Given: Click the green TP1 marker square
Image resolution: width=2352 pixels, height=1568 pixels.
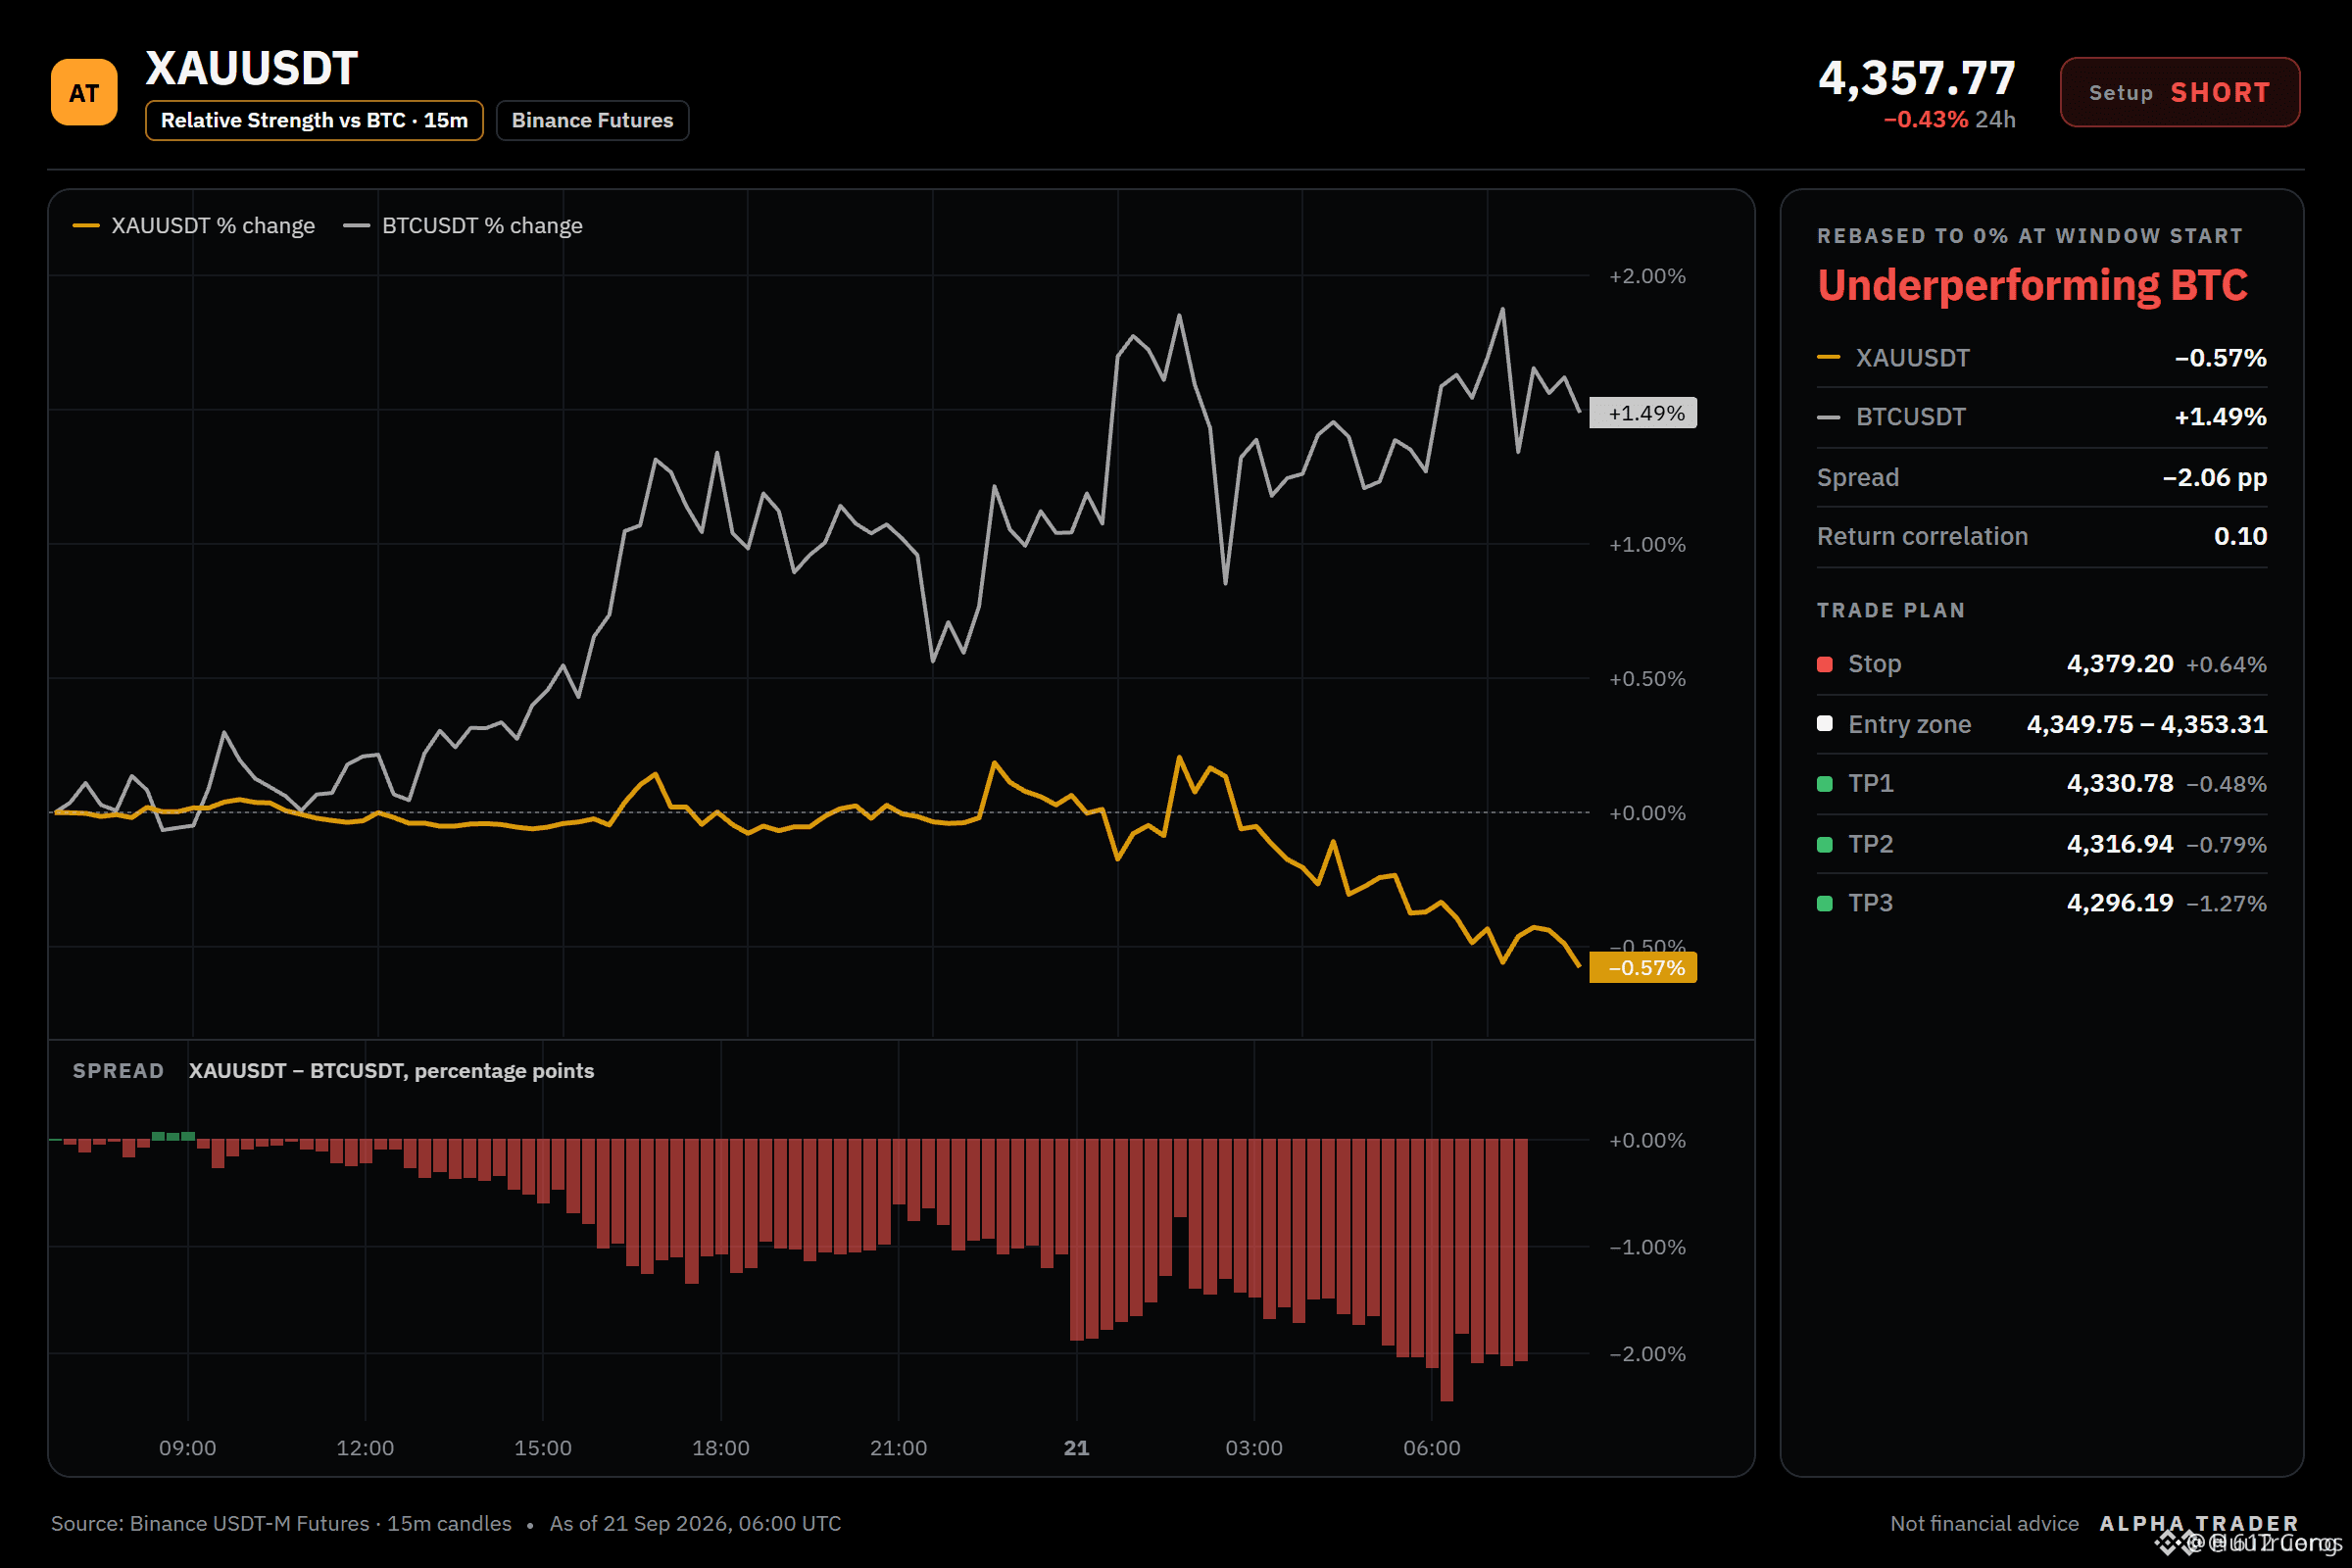Looking at the screenshot, I should [1825, 784].
